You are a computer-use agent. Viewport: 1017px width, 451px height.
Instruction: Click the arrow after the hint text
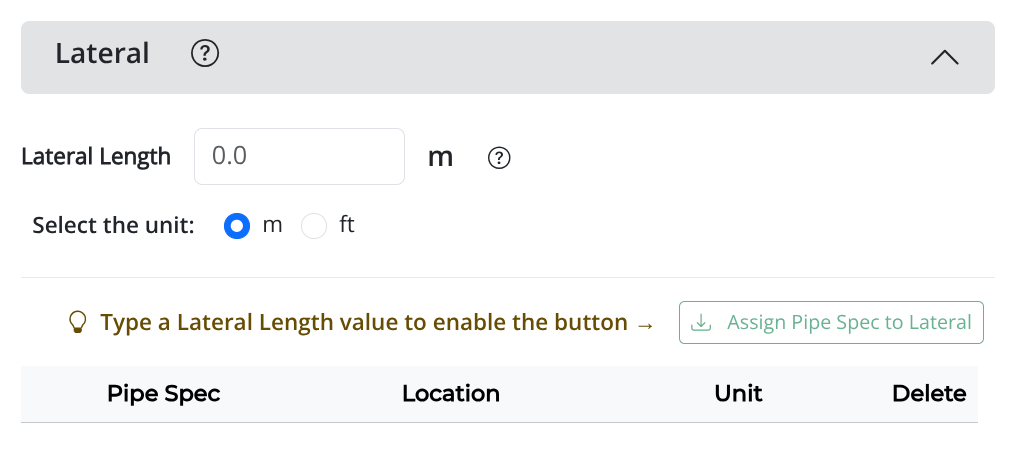pyautogui.click(x=645, y=323)
